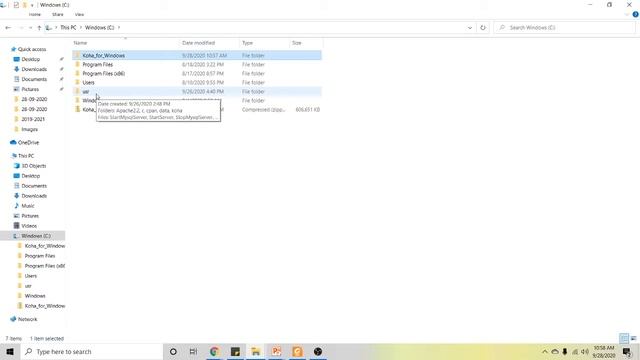The width and height of the screenshot is (640, 360).
Task: Select the Koha_for_Windows folder in file list
Action: 197,56
